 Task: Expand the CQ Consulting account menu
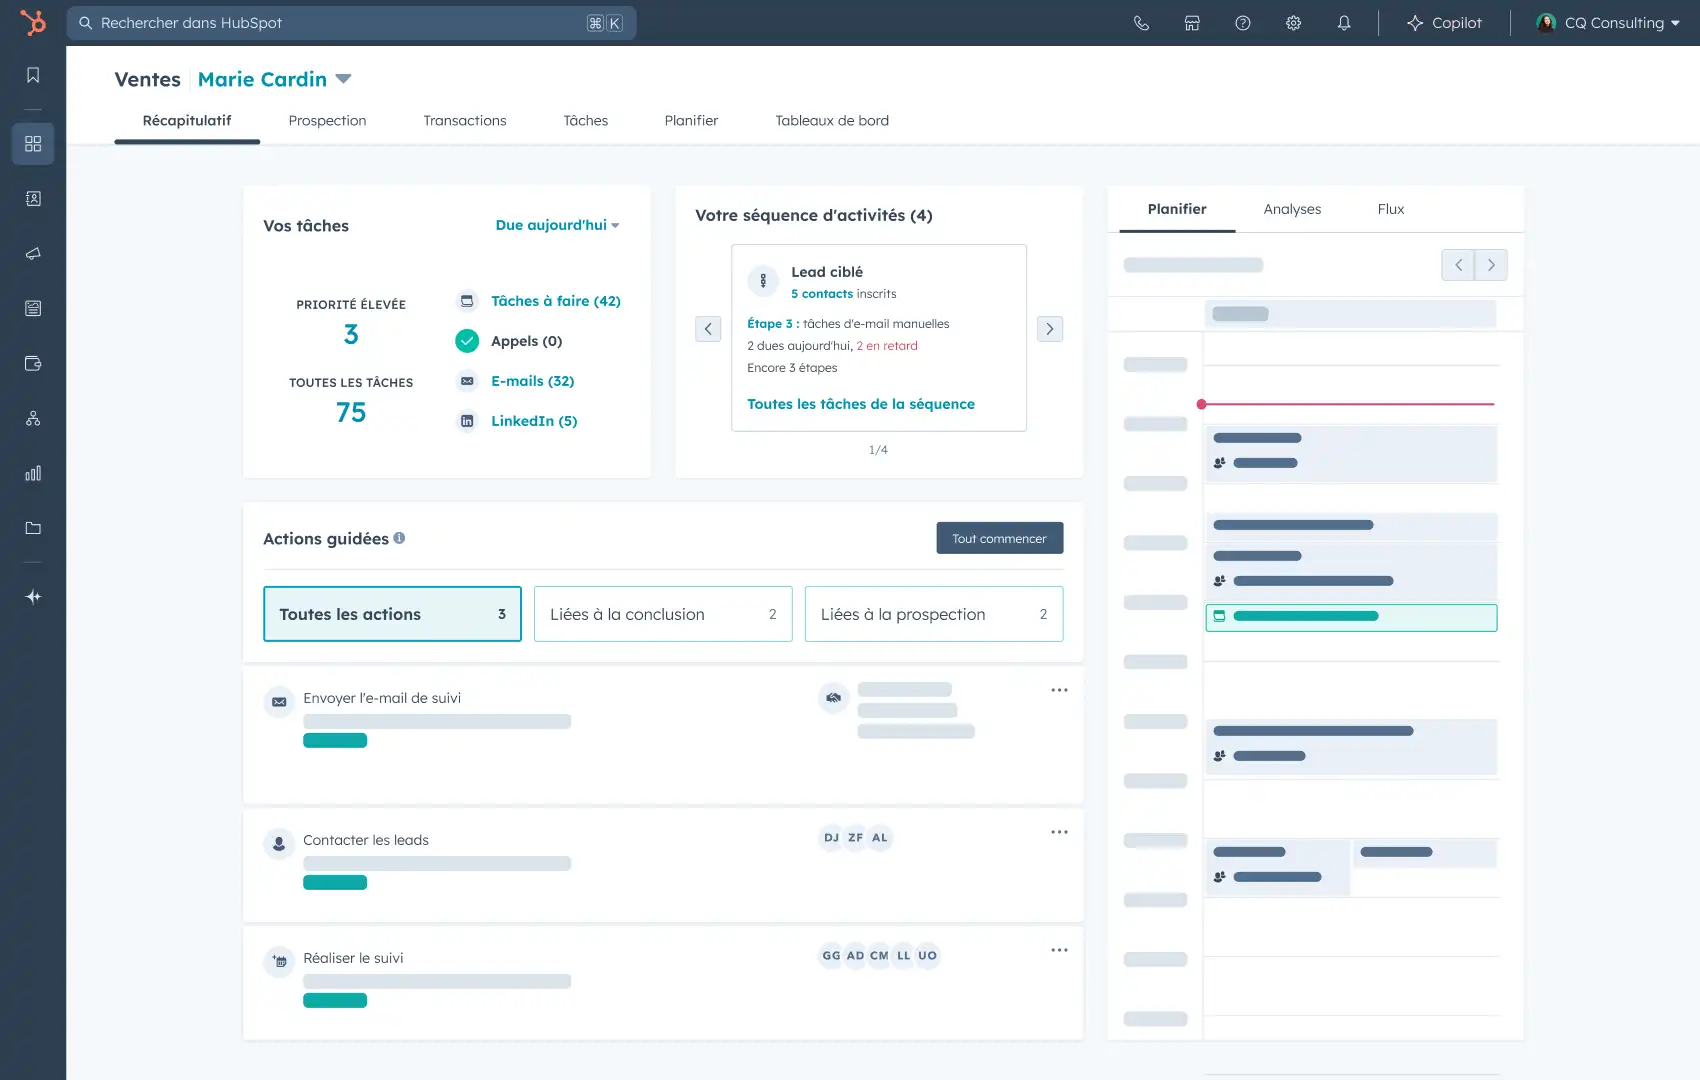pyautogui.click(x=1609, y=23)
